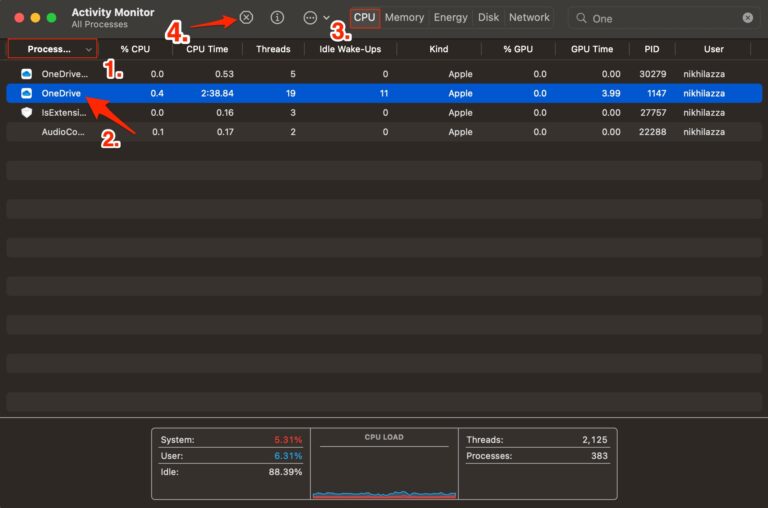Image resolution: width=768 pixels, height=508 pixels.
Task: Click the CPU Load graph
Action: (x=384, y=470)
